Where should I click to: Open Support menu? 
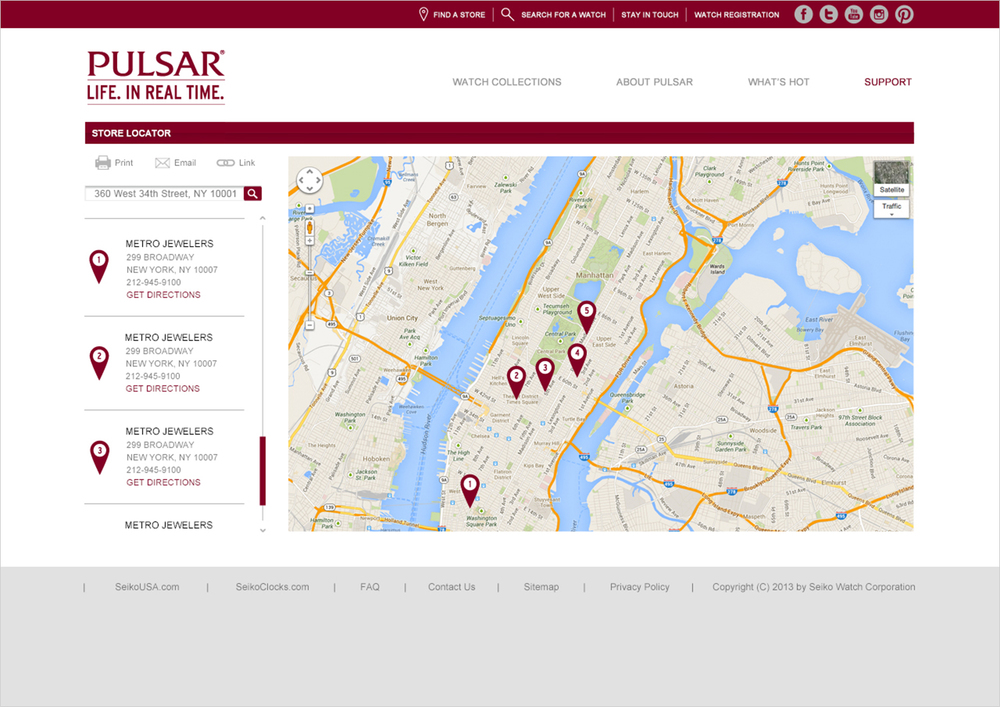point(888,82)
